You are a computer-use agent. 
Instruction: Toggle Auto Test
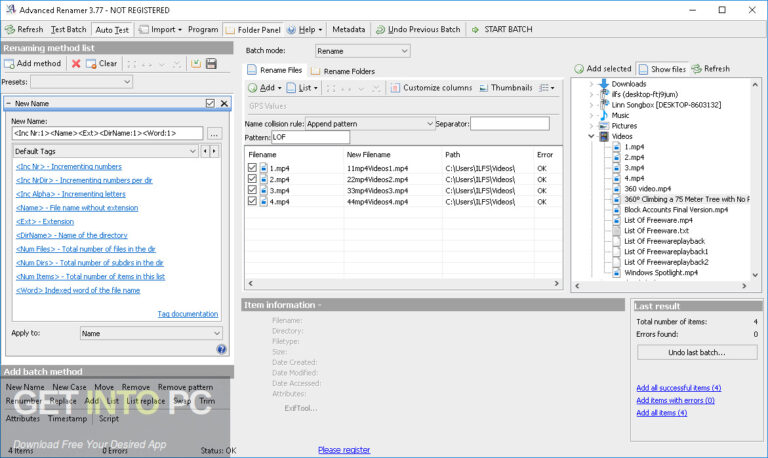112,29
